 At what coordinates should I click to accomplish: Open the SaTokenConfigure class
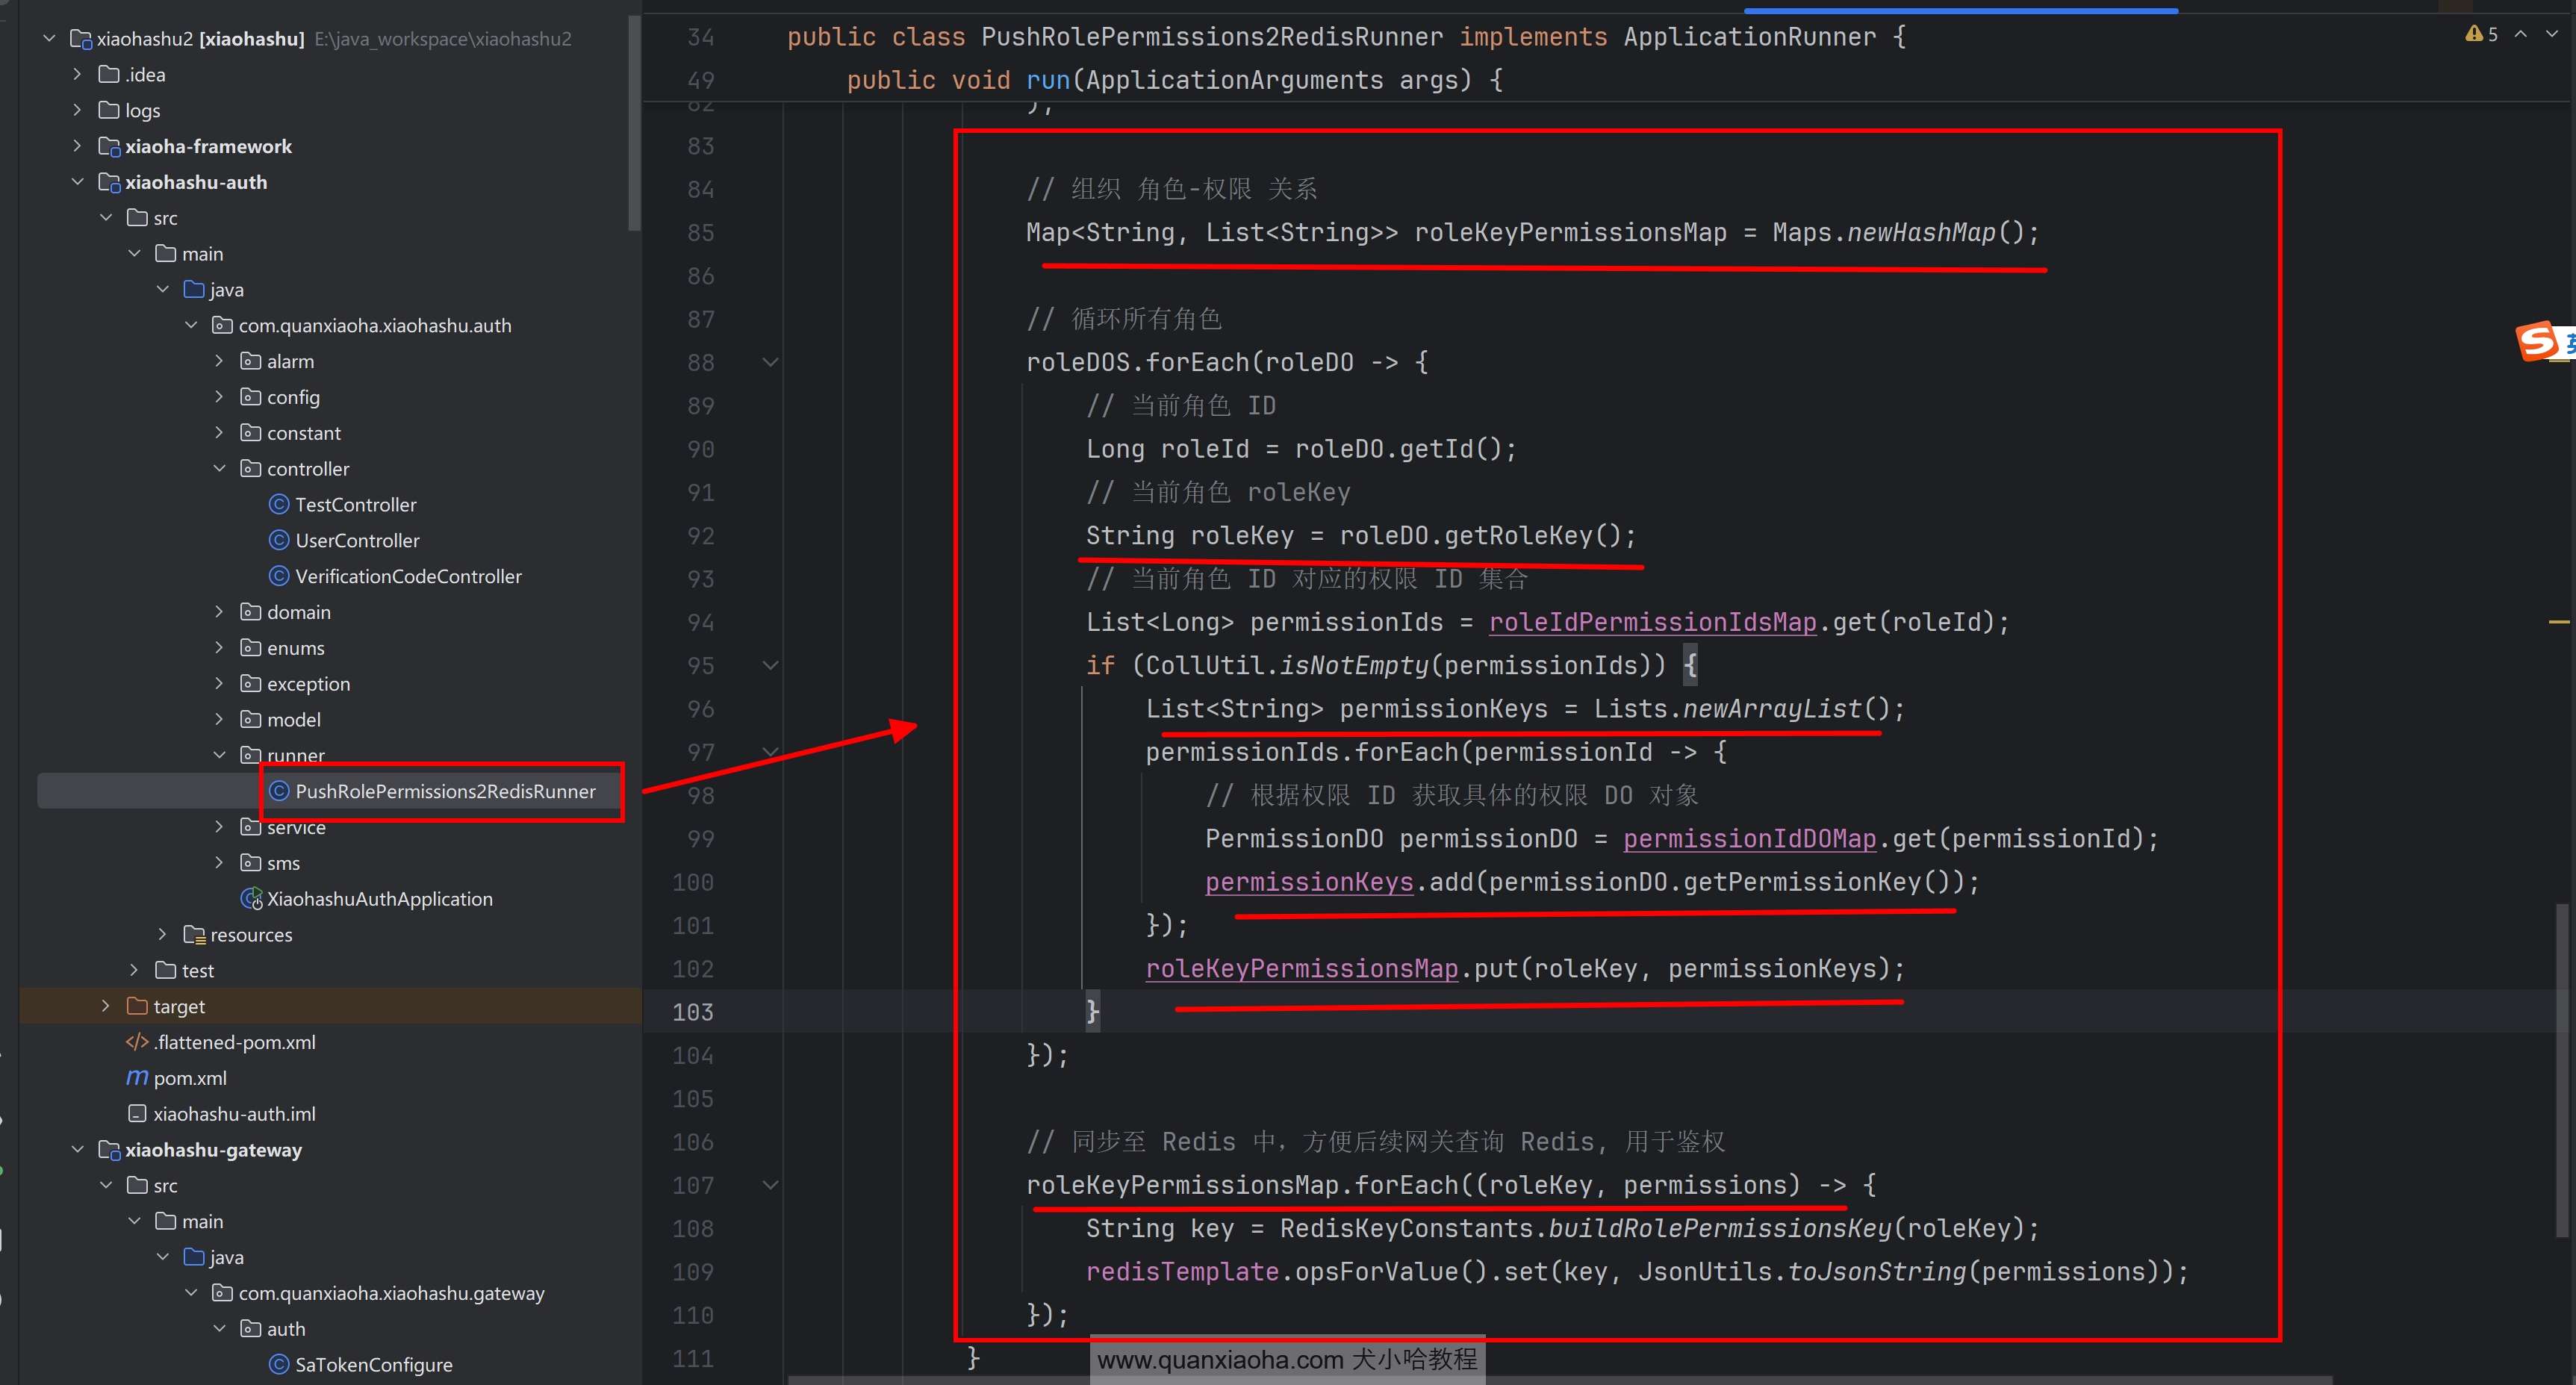[373, 1364]
